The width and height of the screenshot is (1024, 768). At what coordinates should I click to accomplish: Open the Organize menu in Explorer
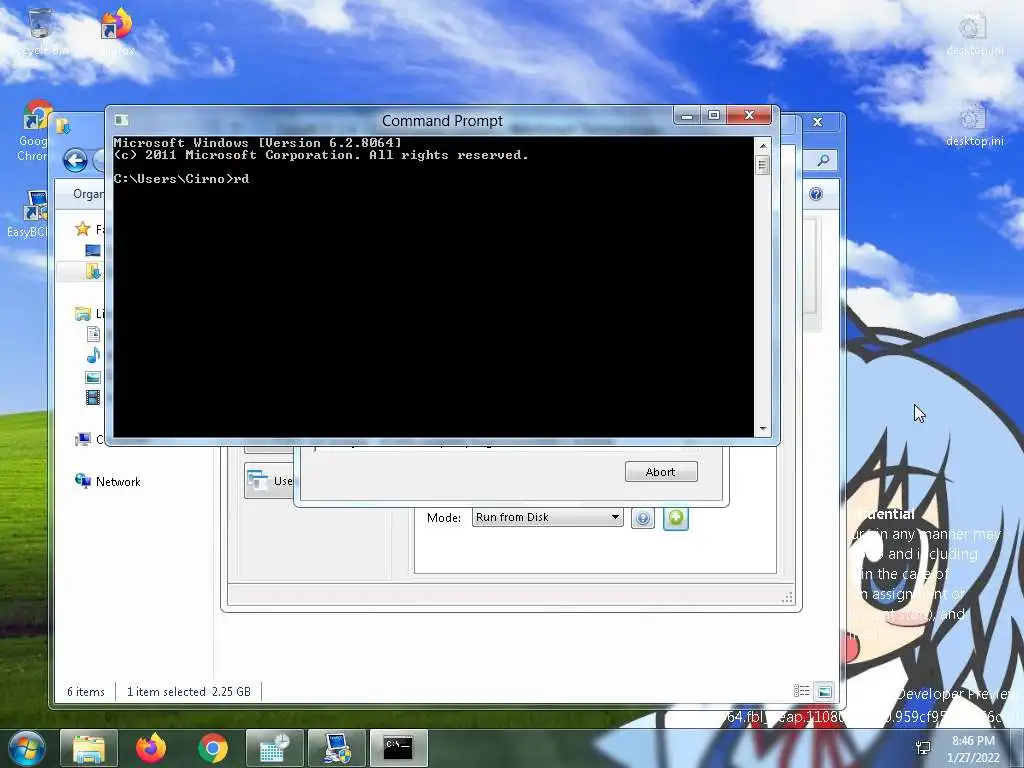[88, 194]
